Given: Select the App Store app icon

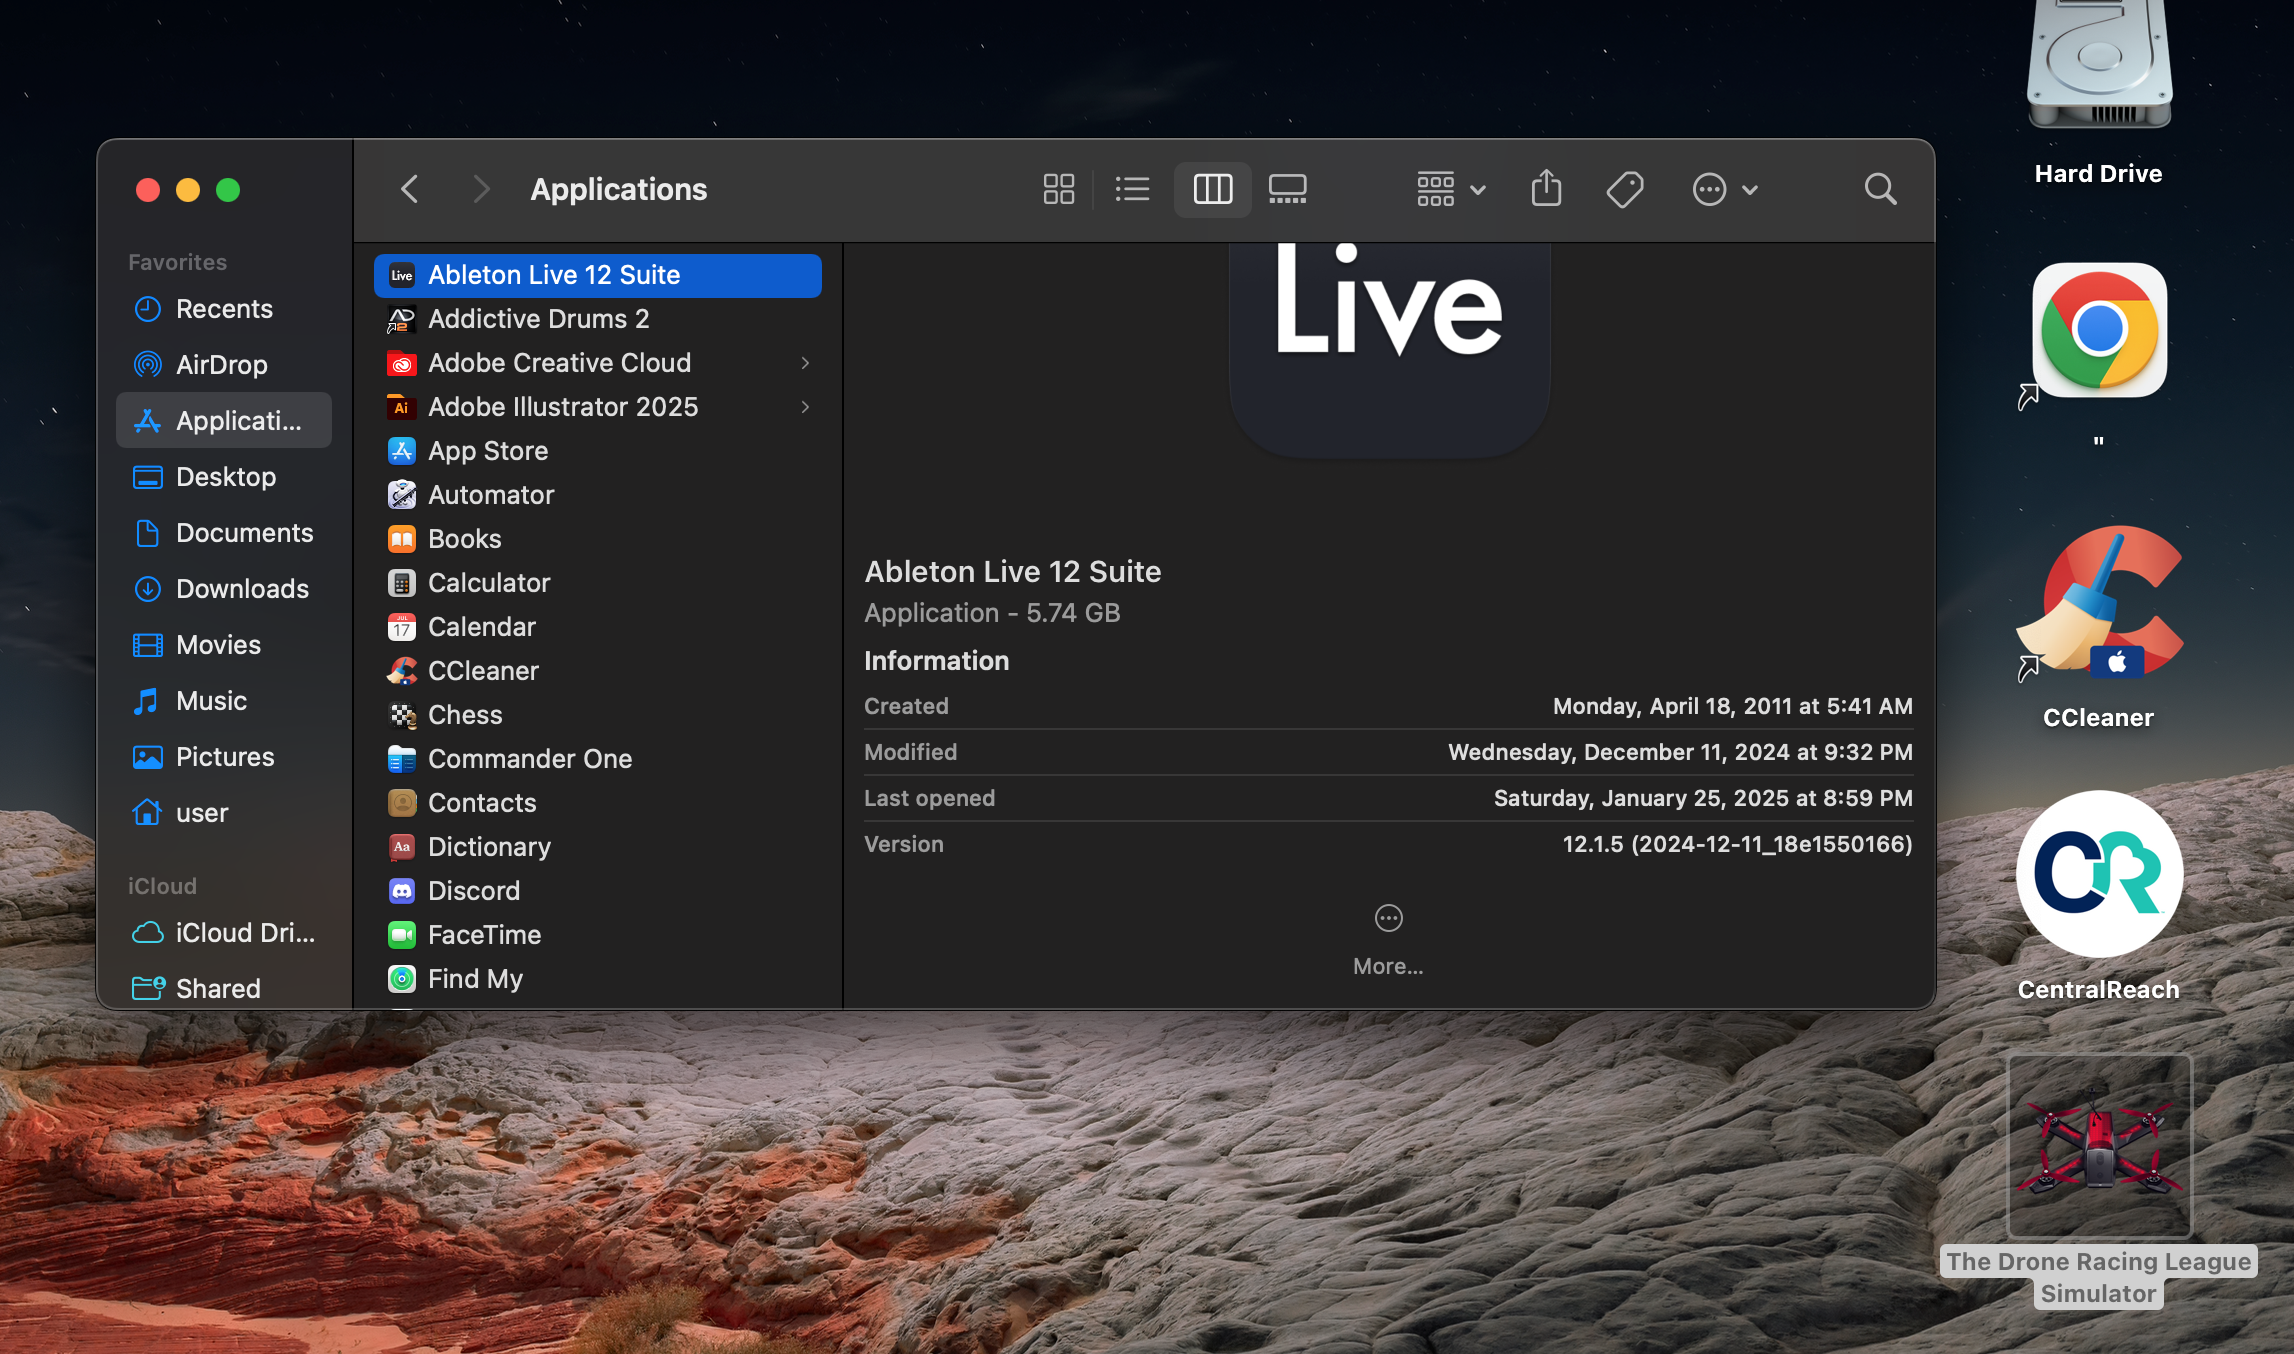Looking at the screenshot, I should pyautogui.click(x=401, y=451).
